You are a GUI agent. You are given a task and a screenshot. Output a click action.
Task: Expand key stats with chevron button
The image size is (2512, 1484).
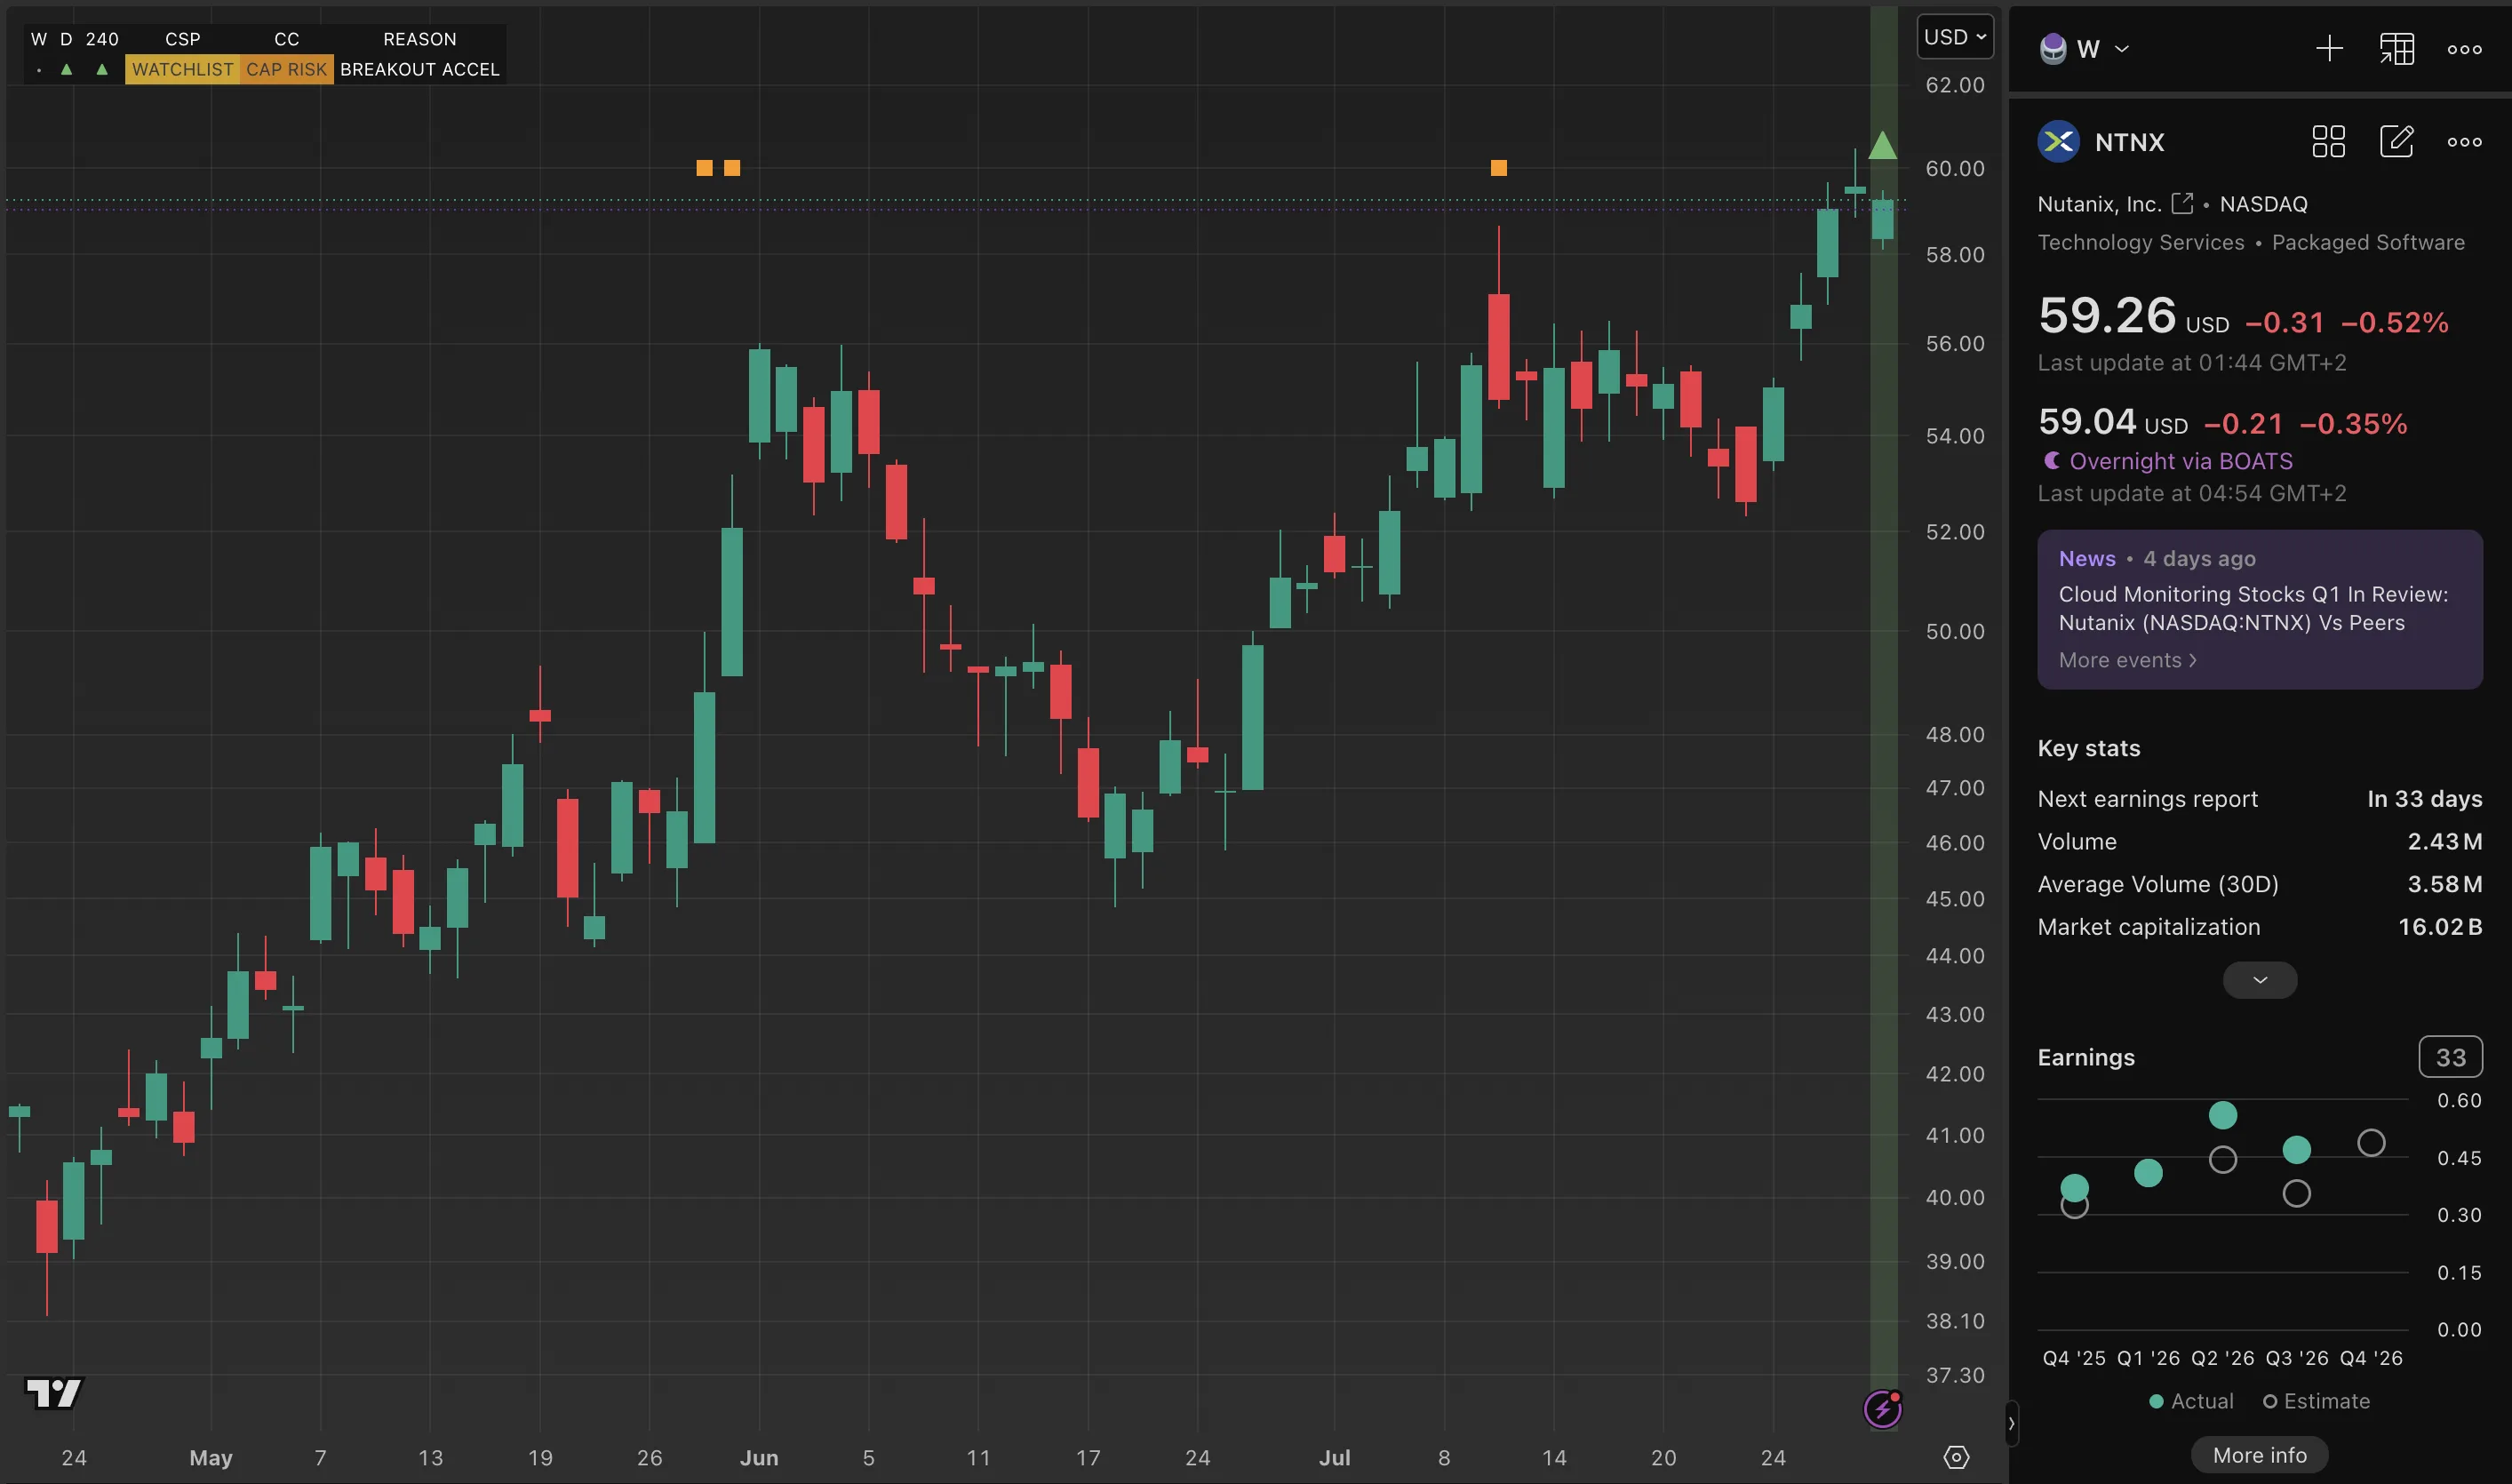[2259, 980]
